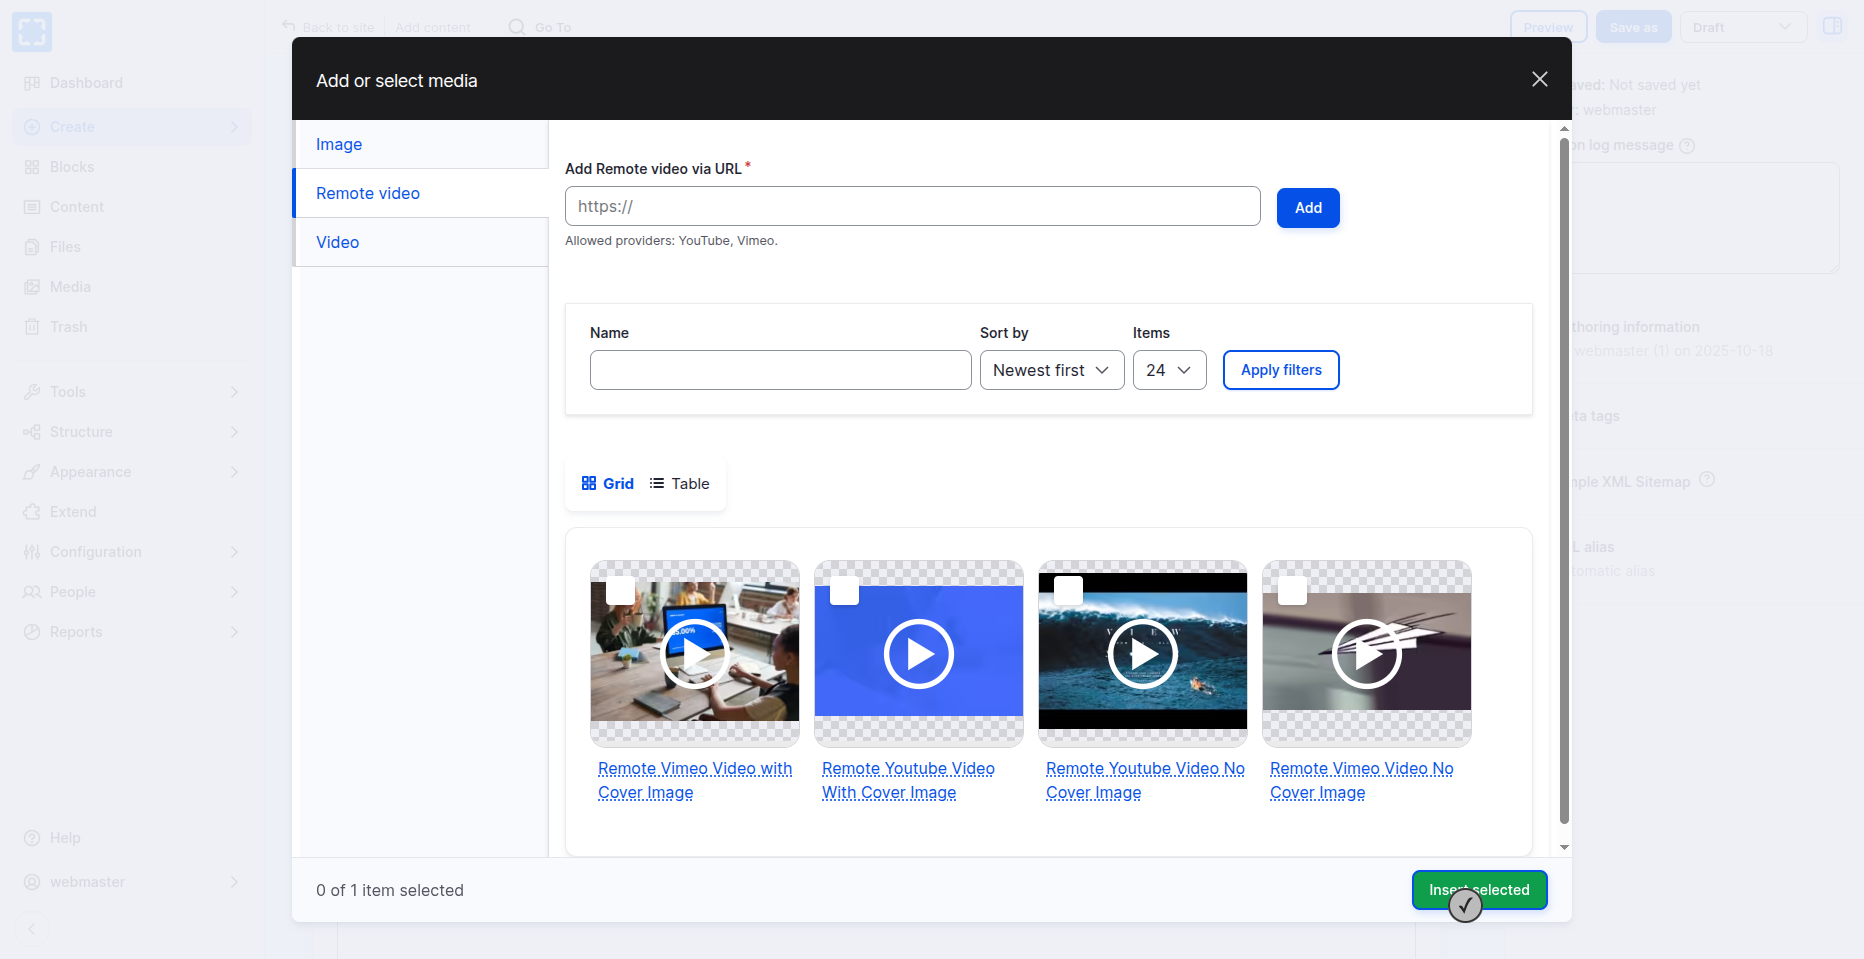This screenshot has height=959, width=1864.
Task: Click the Reports icon in the sidebar
Action: [32, 632]
